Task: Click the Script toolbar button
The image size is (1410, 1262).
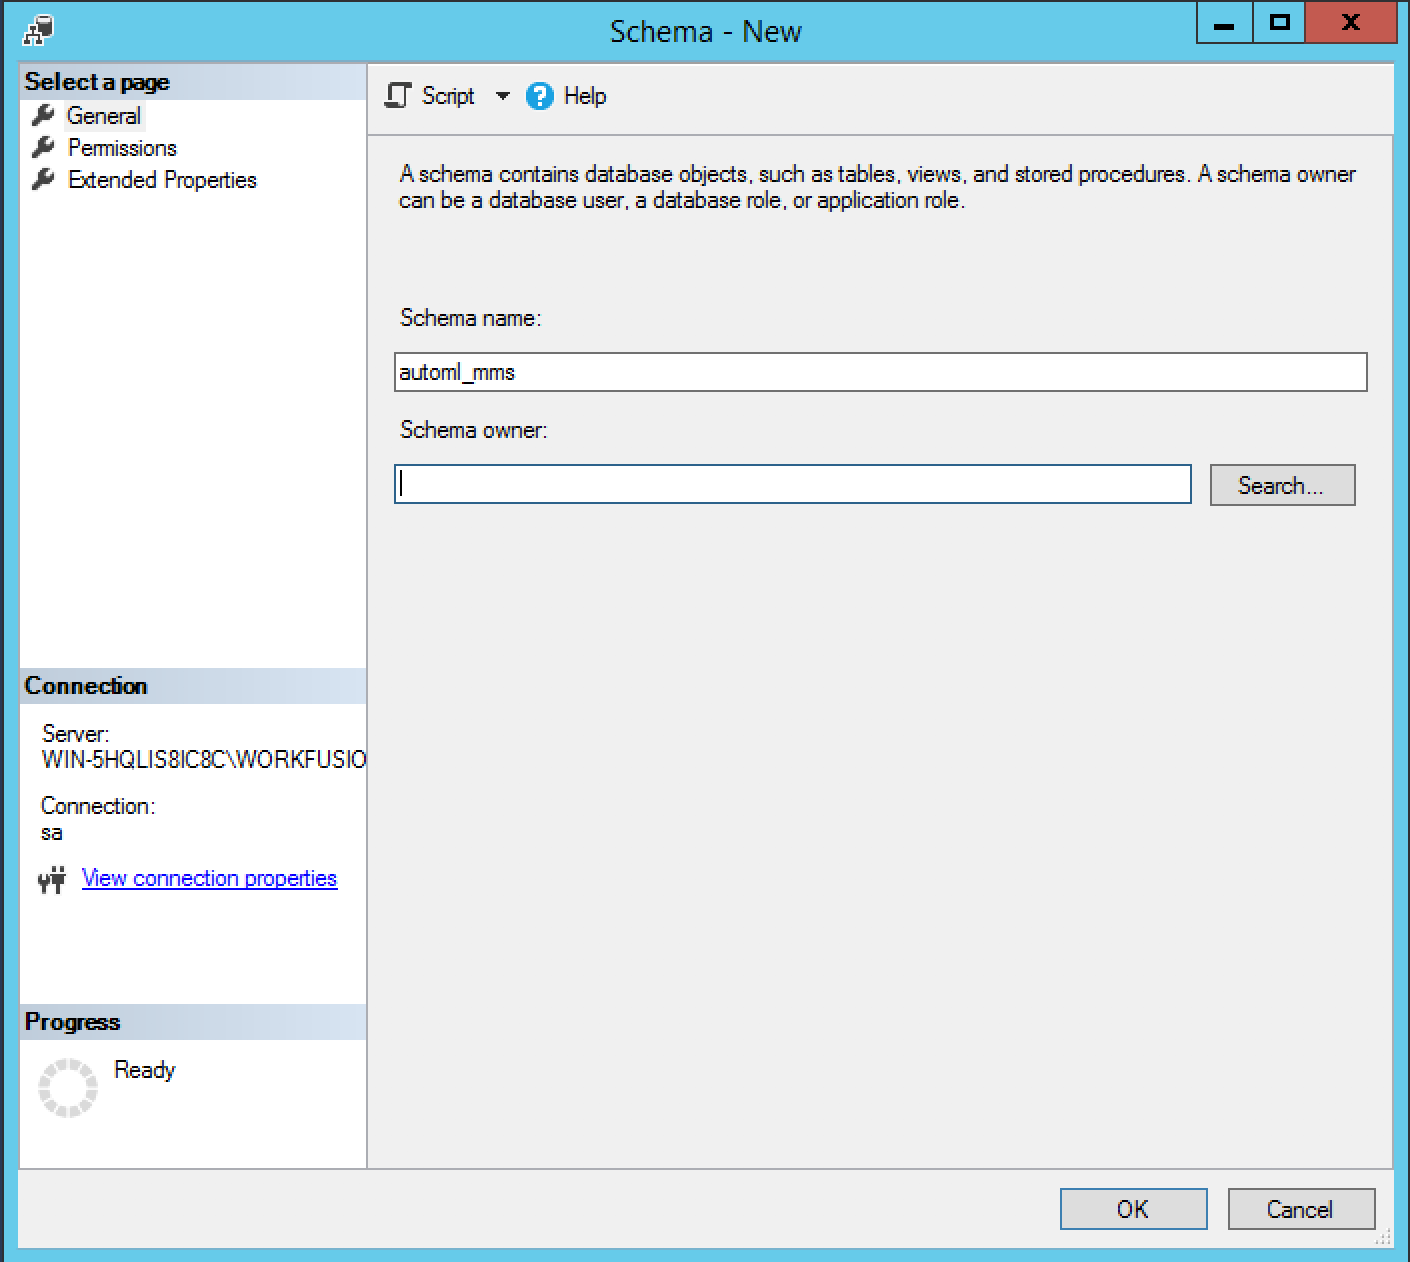Action: (430, 96)
